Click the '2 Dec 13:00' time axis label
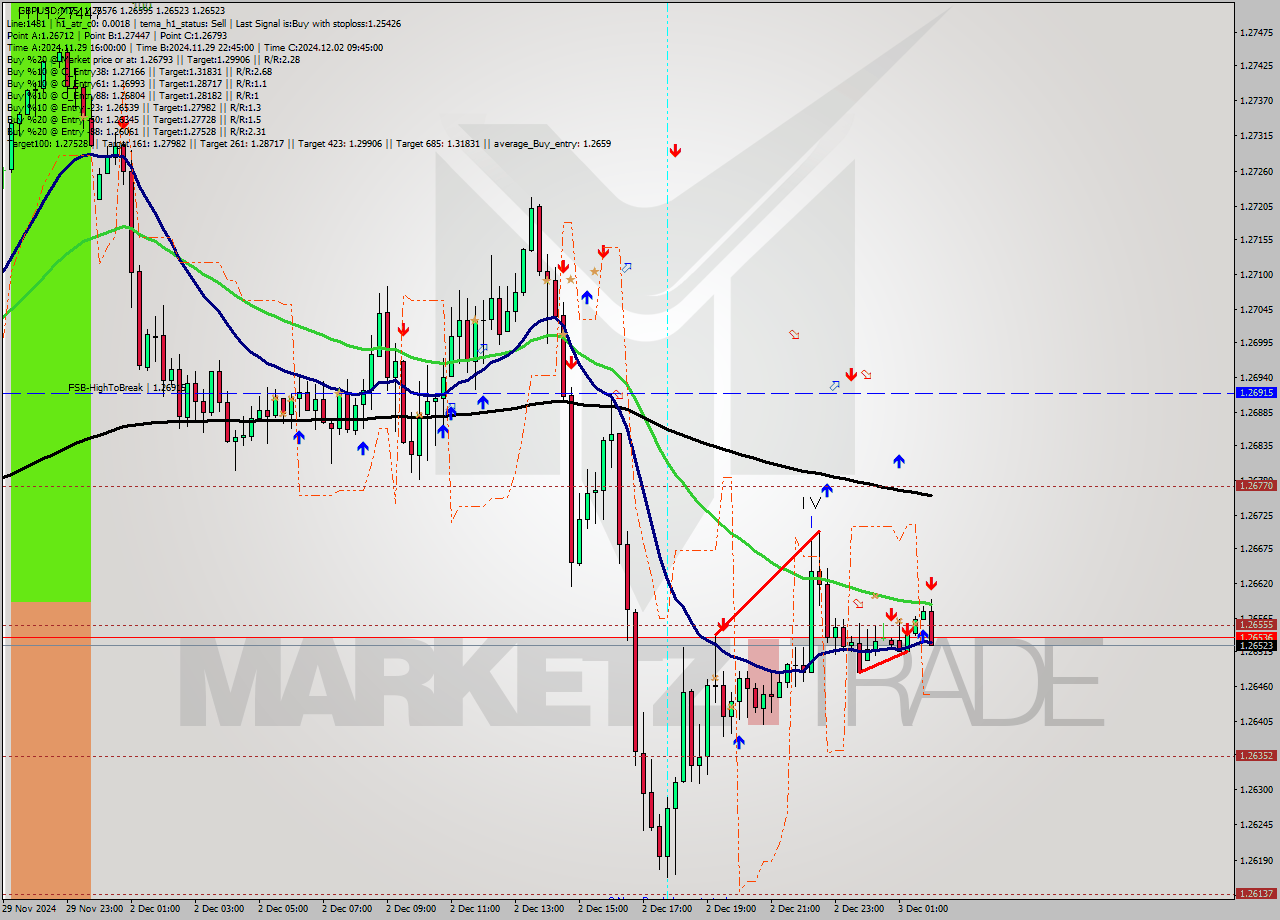The width and height of the screenshot is (1280, 920). point(539,909)
